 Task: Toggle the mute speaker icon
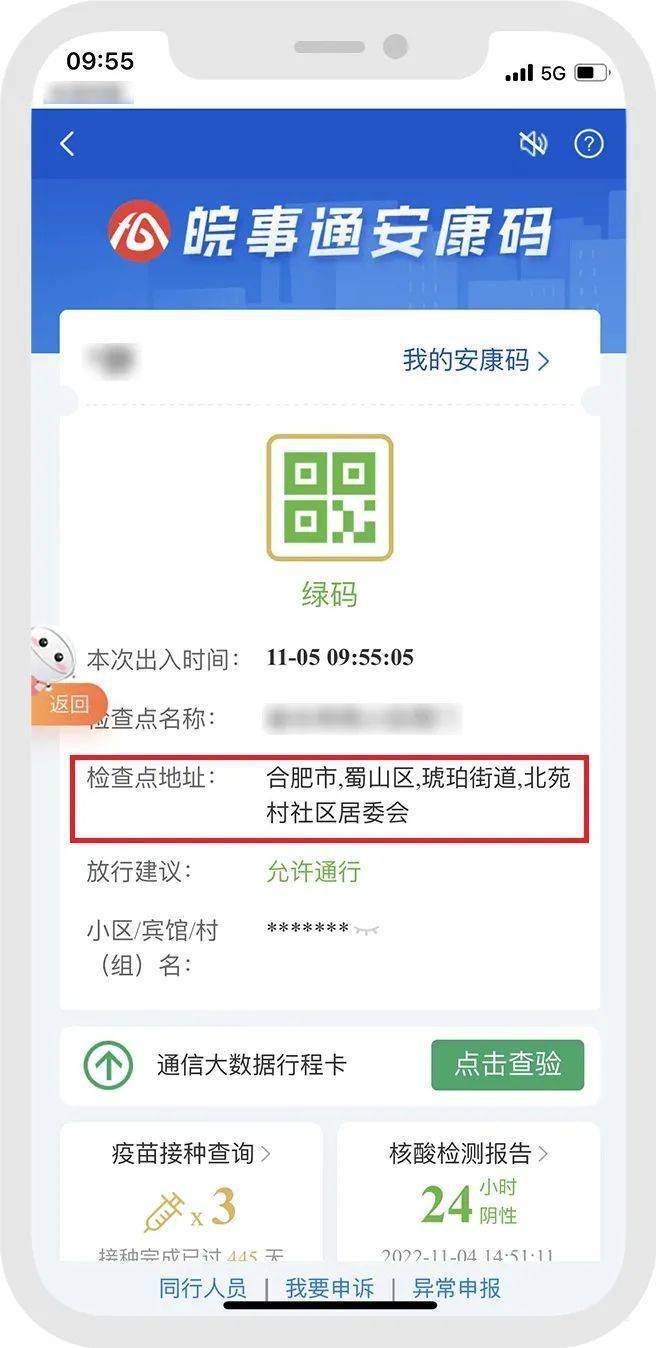click(x=534, y=144)
